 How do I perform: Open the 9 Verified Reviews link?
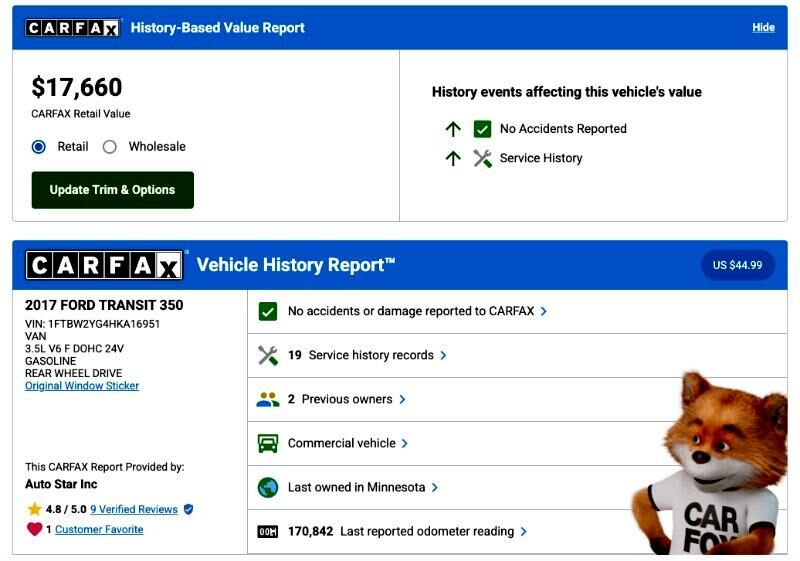pos(133,509)
